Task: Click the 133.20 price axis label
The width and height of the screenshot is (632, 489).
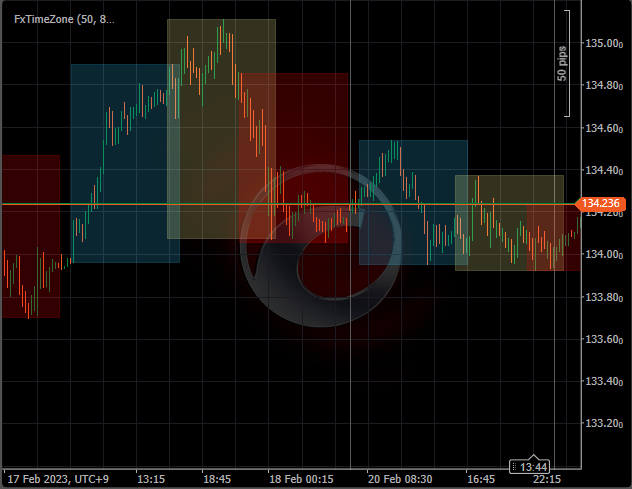Action: pyautogui.click(x=604, y=423)
